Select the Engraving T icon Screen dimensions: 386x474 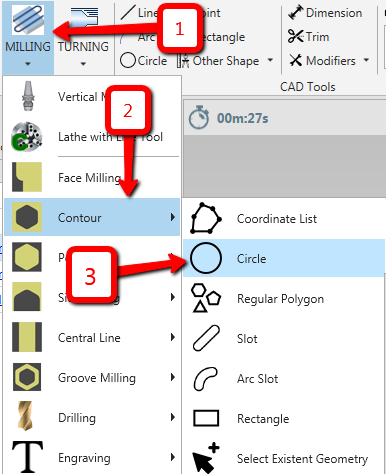point(27,457)
